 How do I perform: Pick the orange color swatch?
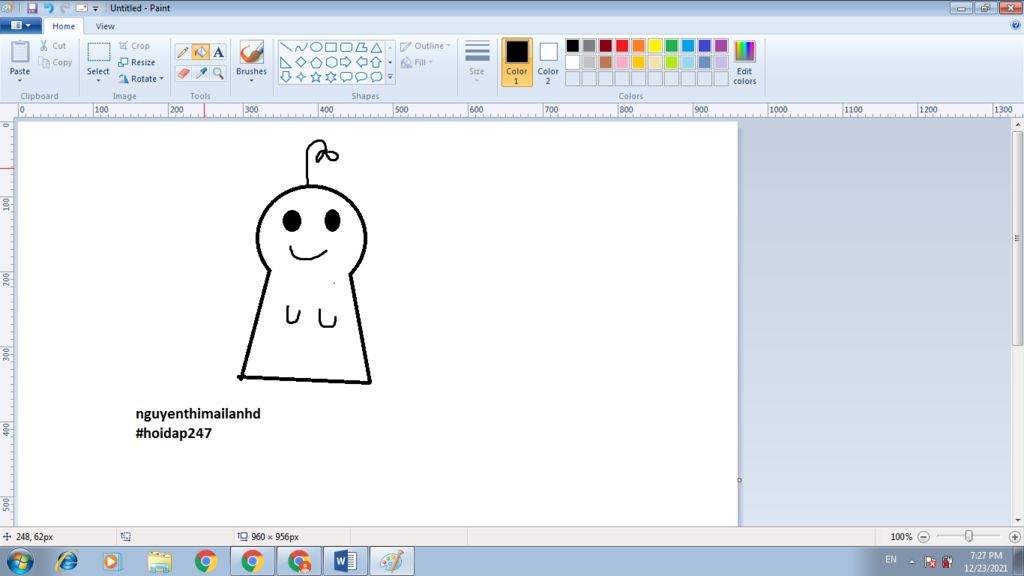click(639, 46)
